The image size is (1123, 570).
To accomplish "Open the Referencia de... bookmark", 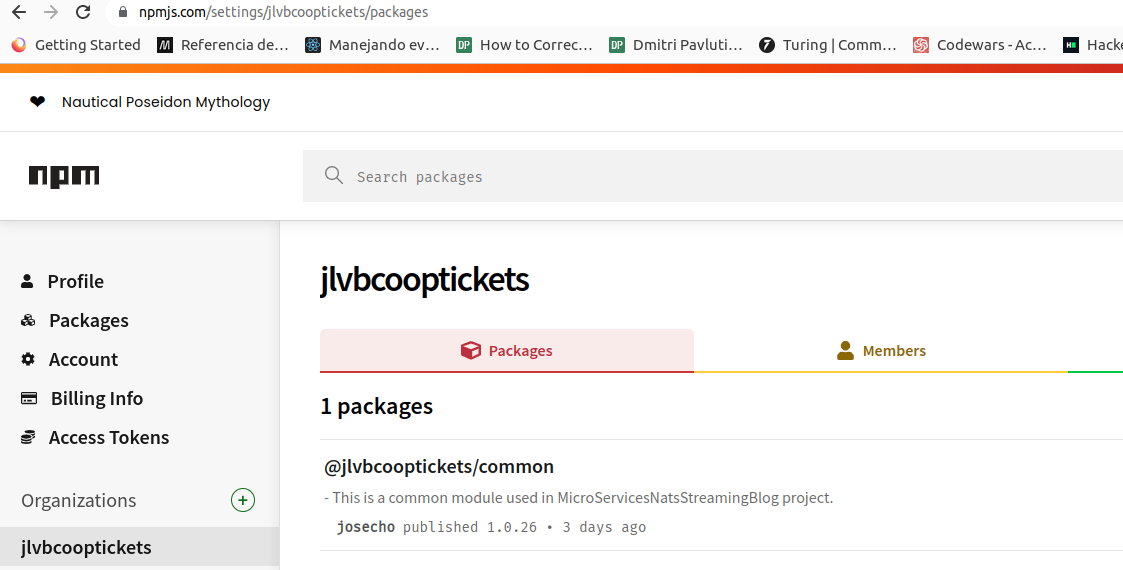I will tap(223, 45).
